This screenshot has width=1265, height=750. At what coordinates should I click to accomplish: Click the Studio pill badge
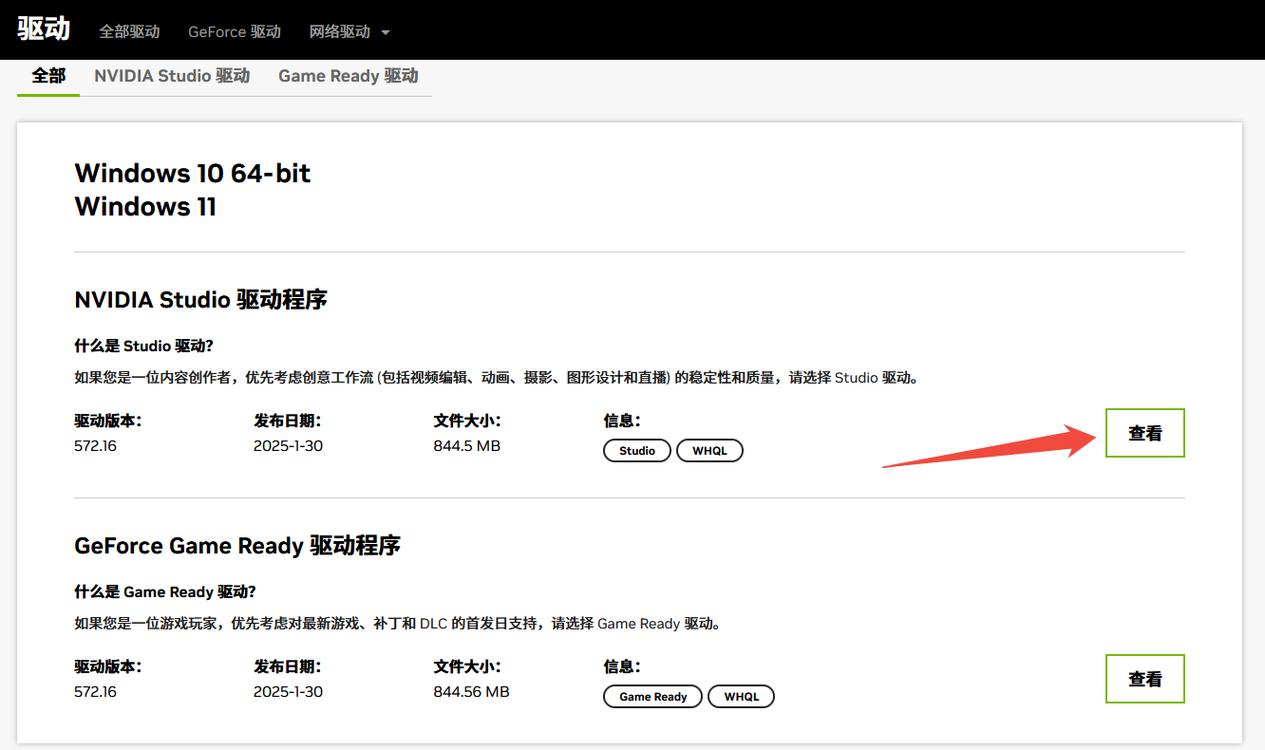tap(636, 450)
